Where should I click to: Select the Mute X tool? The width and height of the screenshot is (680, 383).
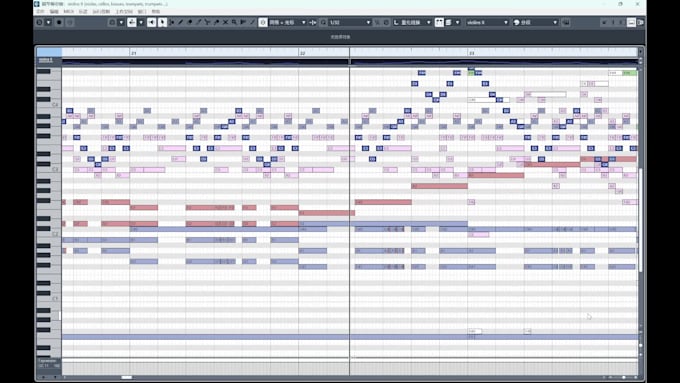(x=226, y=22)
